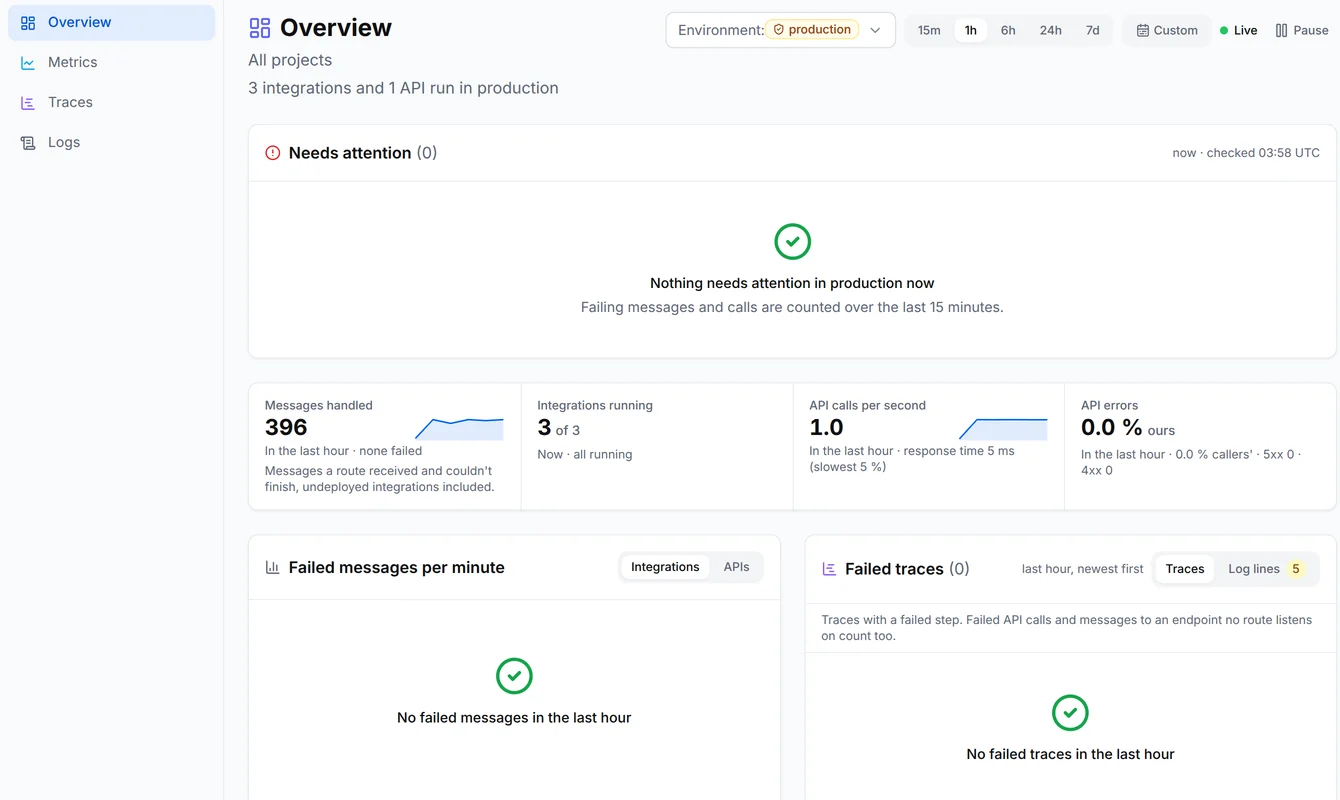Select the 6h time range
The image size is (1340, 800).
click(x=1008, y=30)
